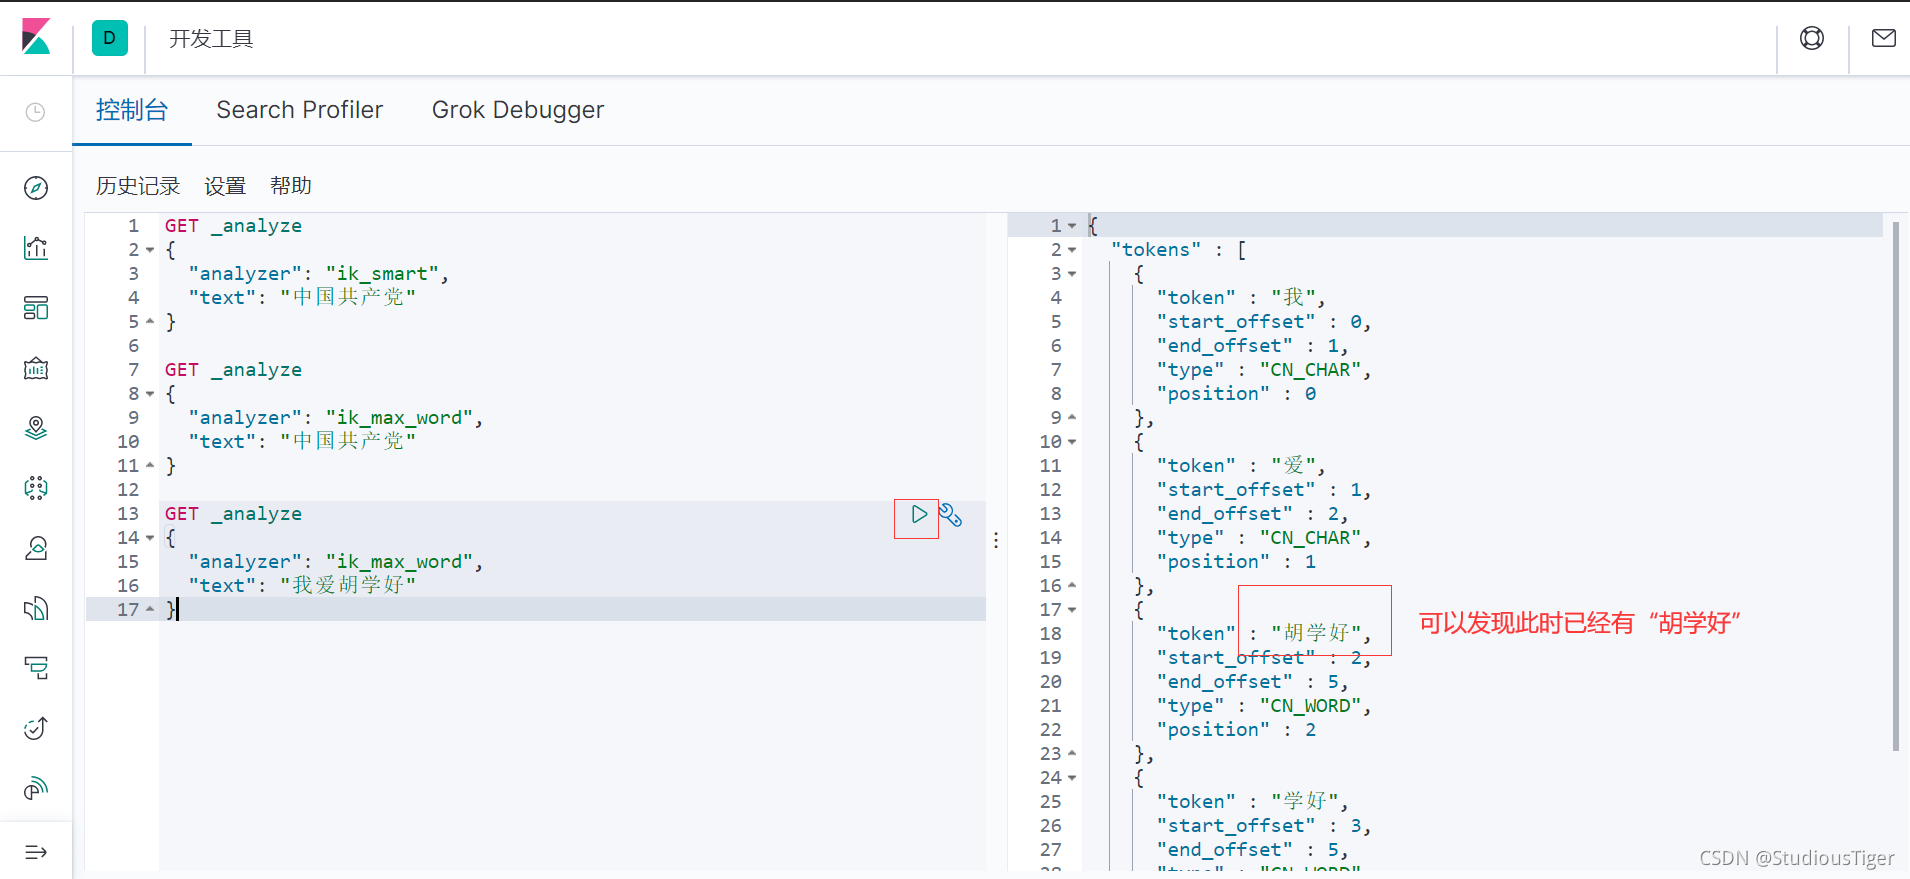1910x879 pixels.
Task: Collapse tokens array at response line 2
Action: click(x=1072, y=250)
